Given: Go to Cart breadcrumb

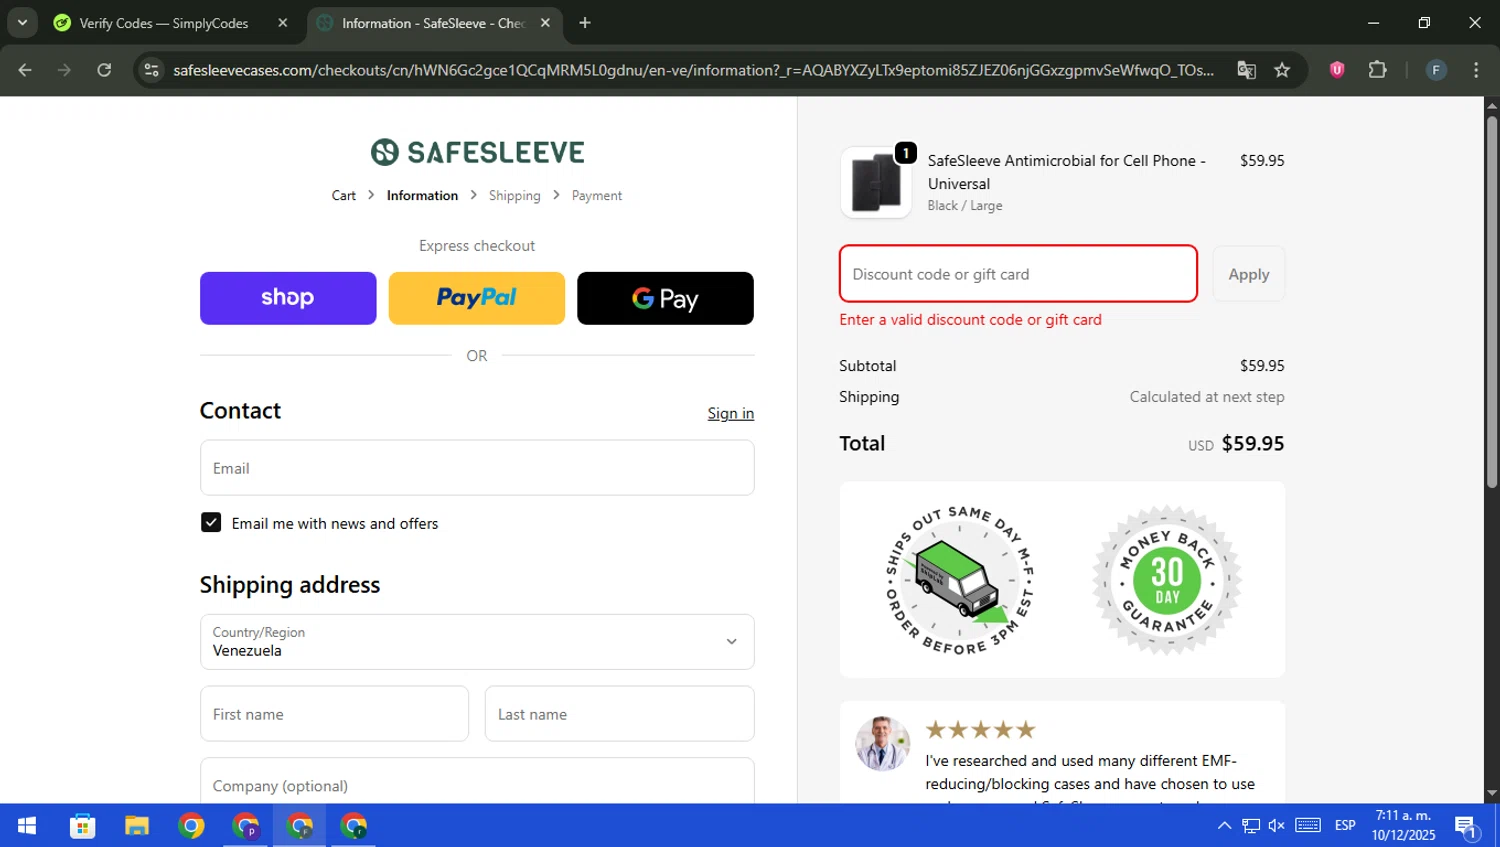Looking at the screenshot, I should pos(344,196).
